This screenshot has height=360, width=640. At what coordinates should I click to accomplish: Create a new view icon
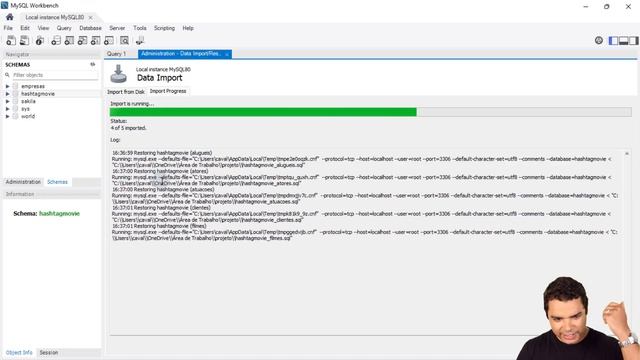(x=82, y=40)
